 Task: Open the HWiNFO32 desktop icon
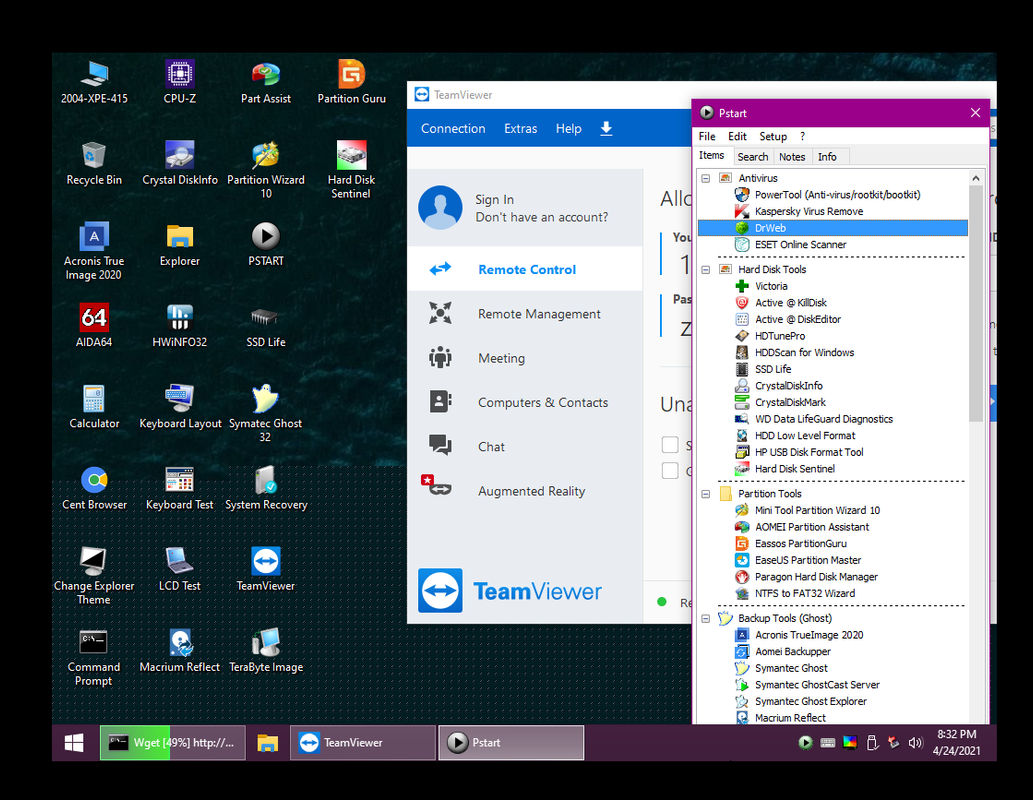[x=180, y=326]
